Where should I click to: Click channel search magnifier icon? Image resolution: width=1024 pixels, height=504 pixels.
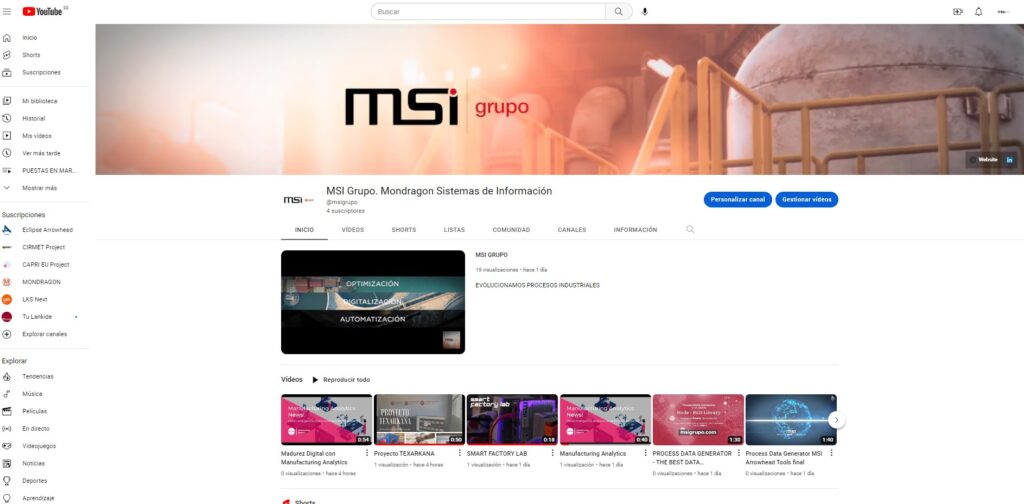click(x=690, y=230)
